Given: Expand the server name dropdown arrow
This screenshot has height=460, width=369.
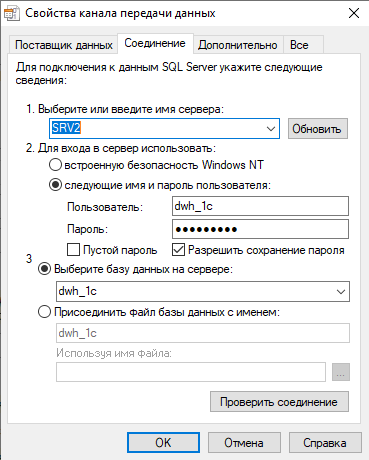Looking at the screenshot, I should coord(271,129).
